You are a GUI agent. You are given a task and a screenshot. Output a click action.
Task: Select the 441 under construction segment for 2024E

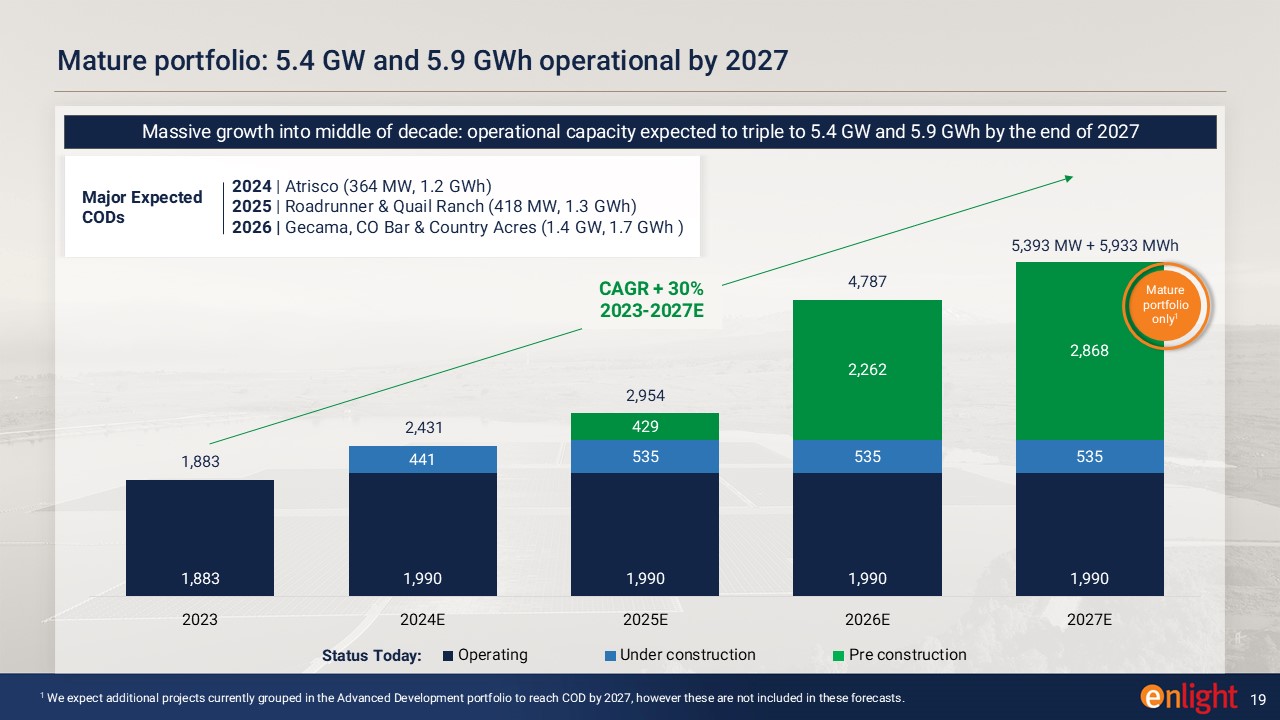point(422,459)
